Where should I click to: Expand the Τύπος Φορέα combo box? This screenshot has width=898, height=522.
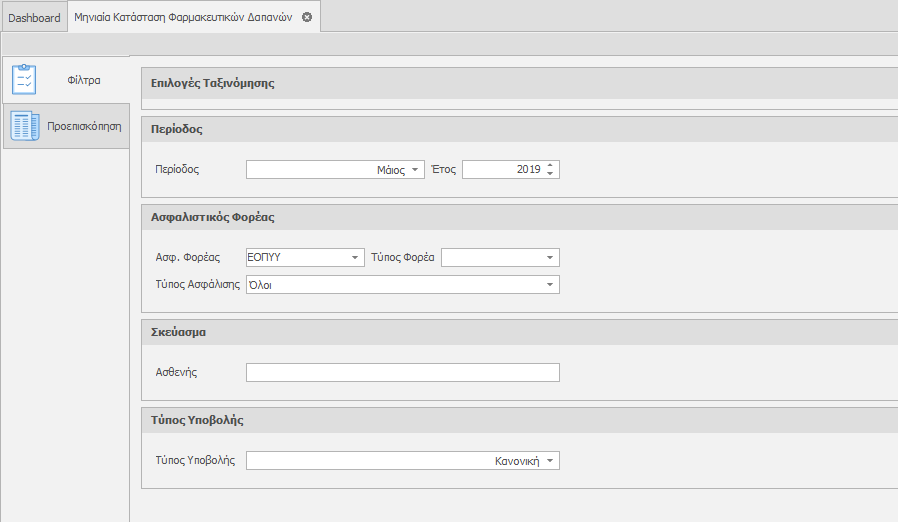[550, 258]
